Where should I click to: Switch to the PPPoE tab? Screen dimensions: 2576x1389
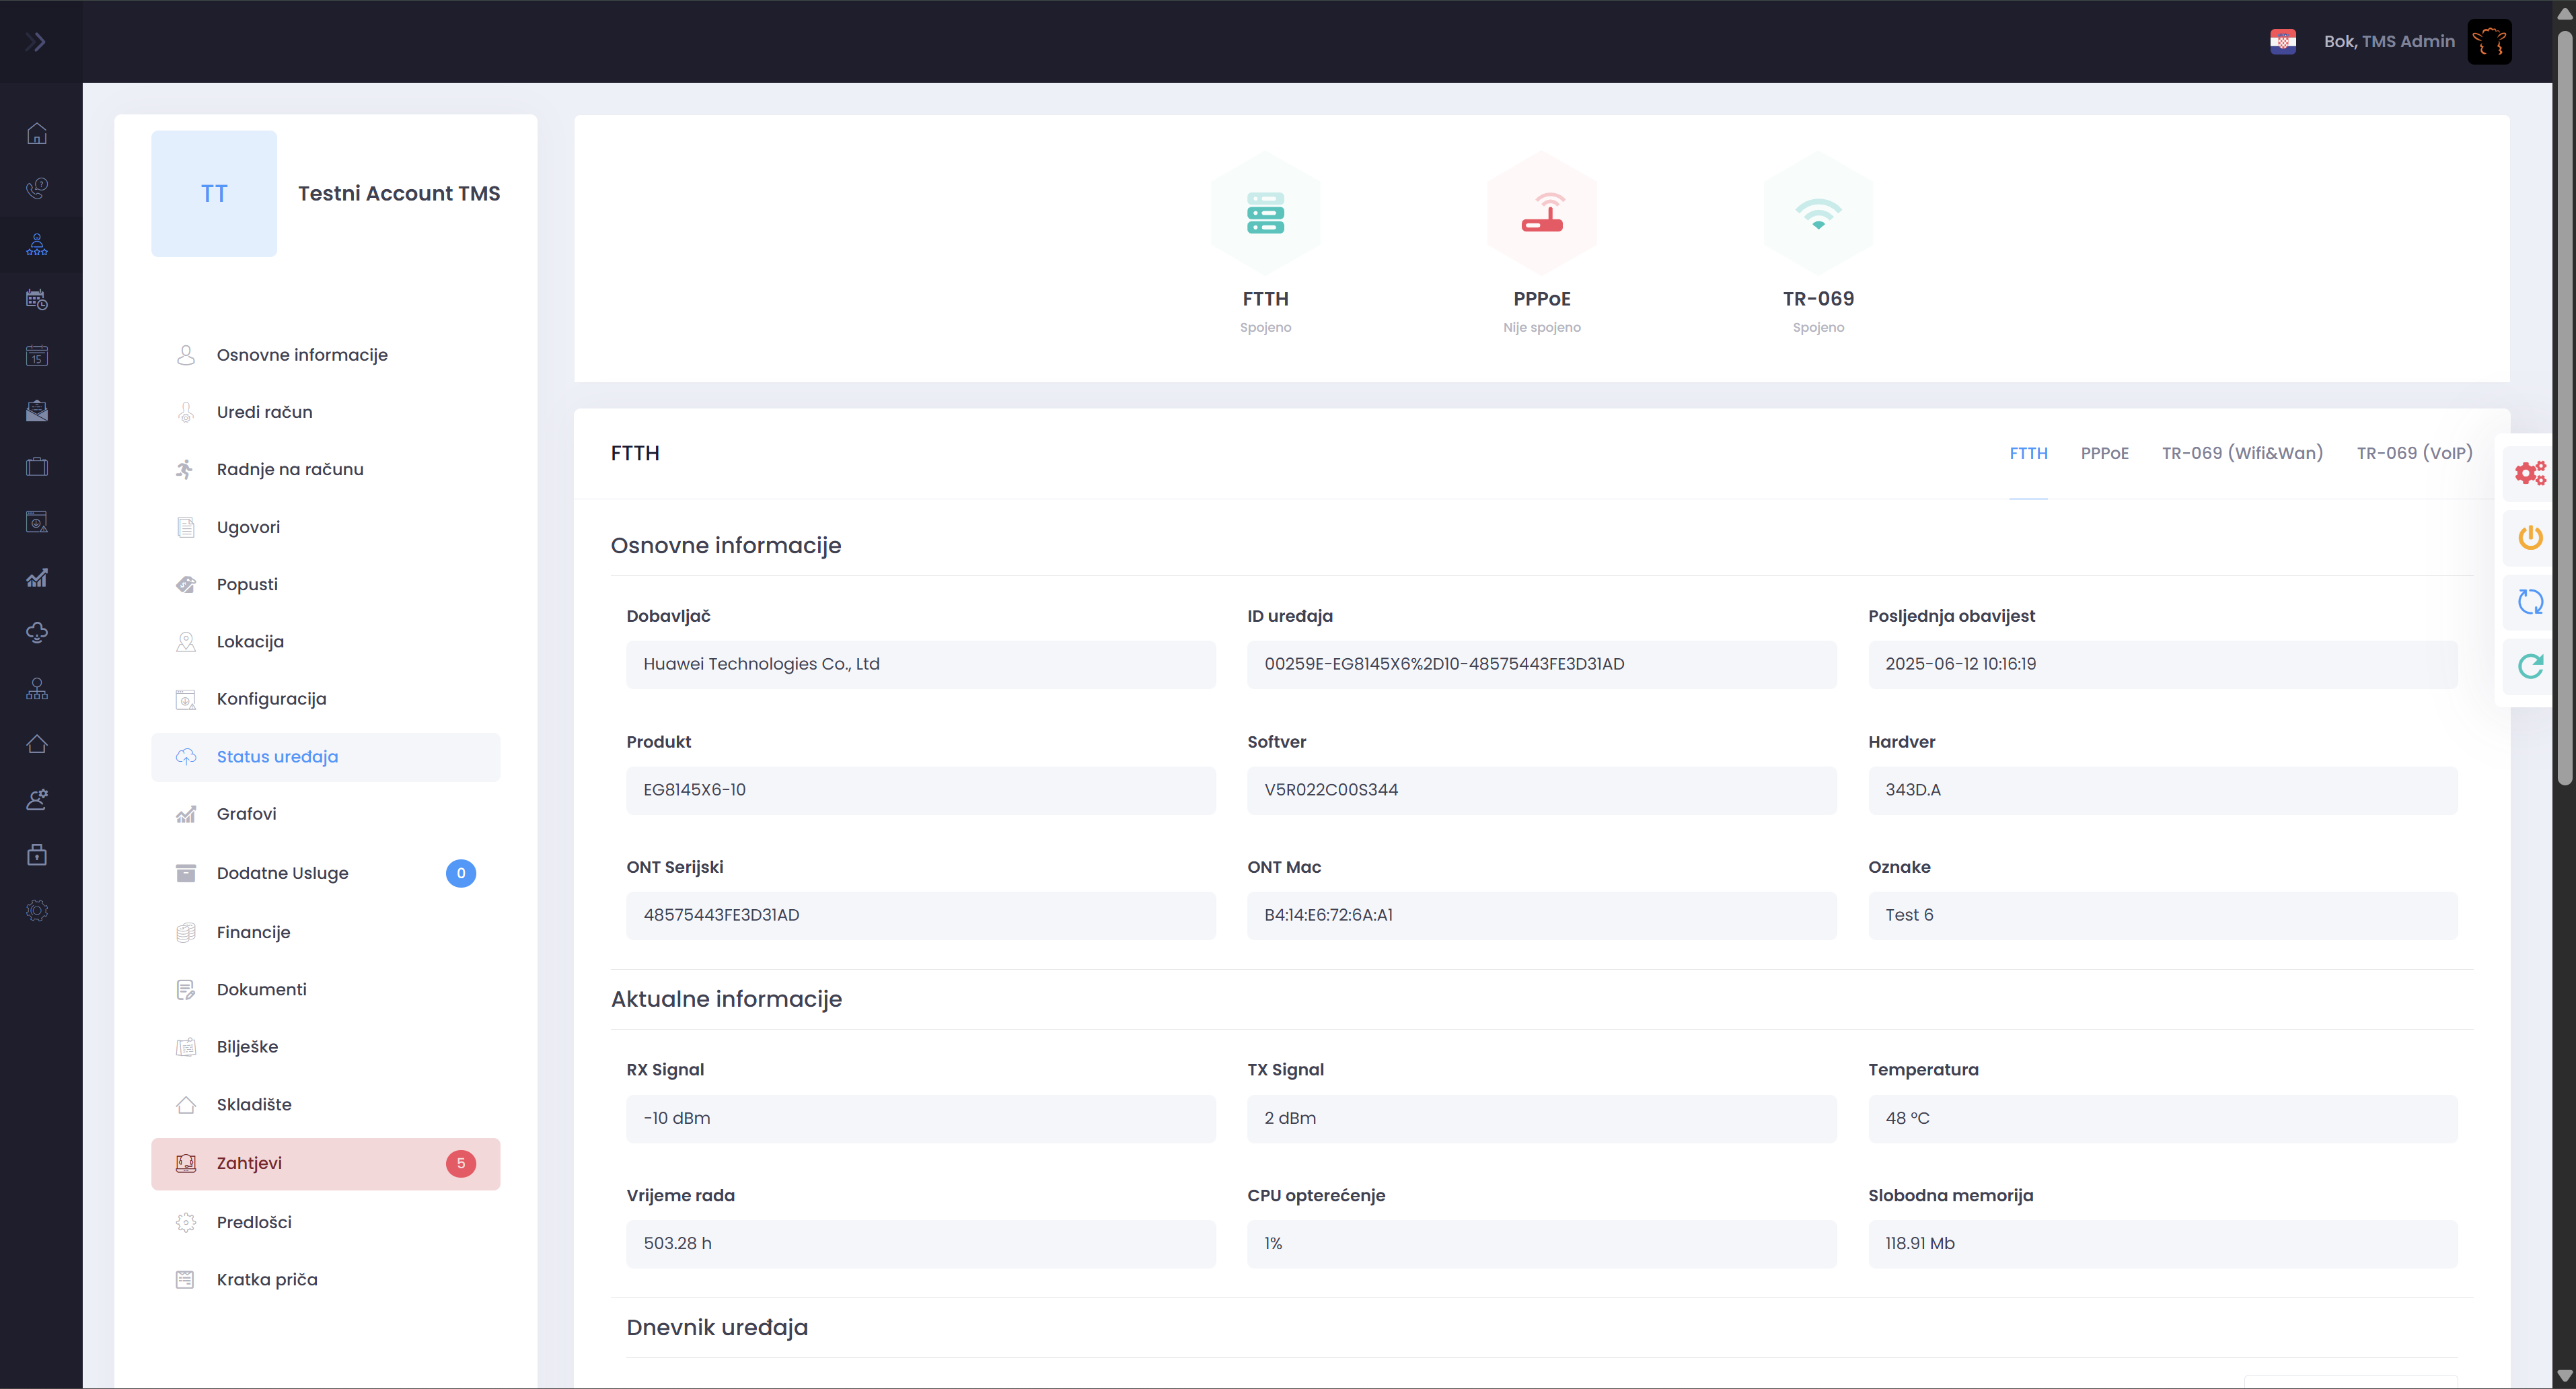(2104, 453)
